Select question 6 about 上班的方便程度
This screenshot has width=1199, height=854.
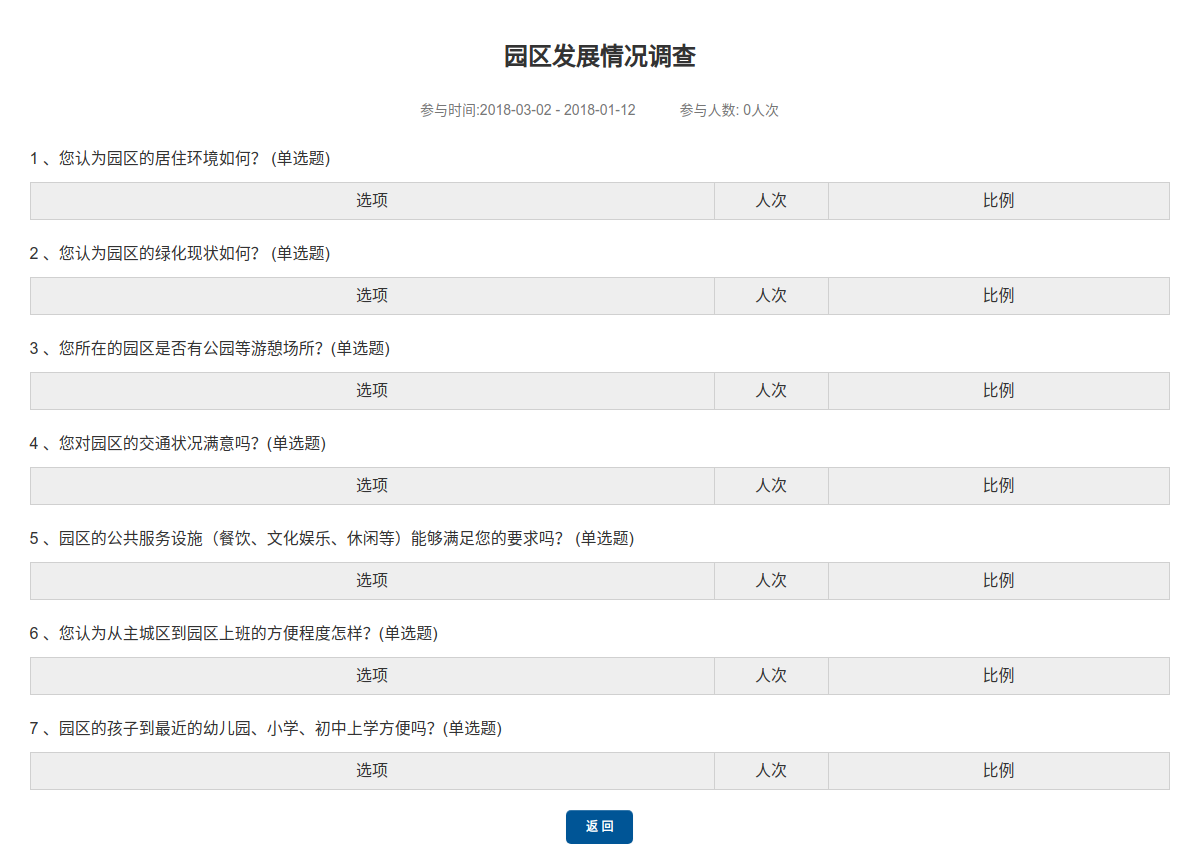(x=234, y=633)
